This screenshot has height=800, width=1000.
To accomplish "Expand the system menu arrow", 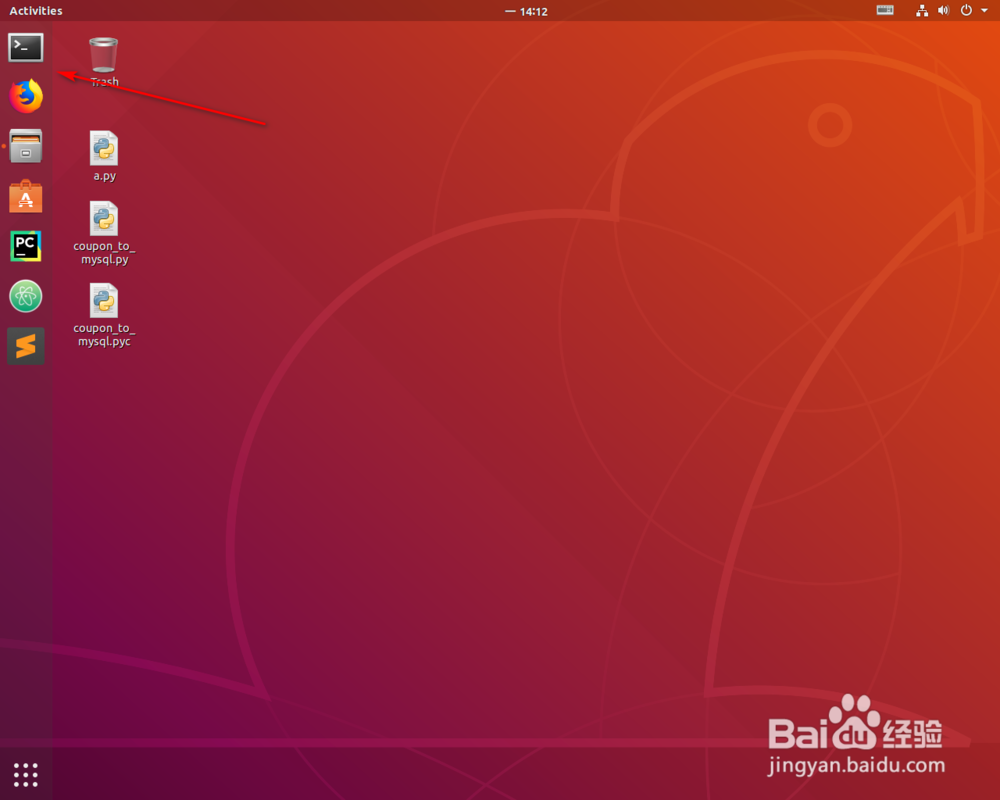I will [x=984, y=10].
